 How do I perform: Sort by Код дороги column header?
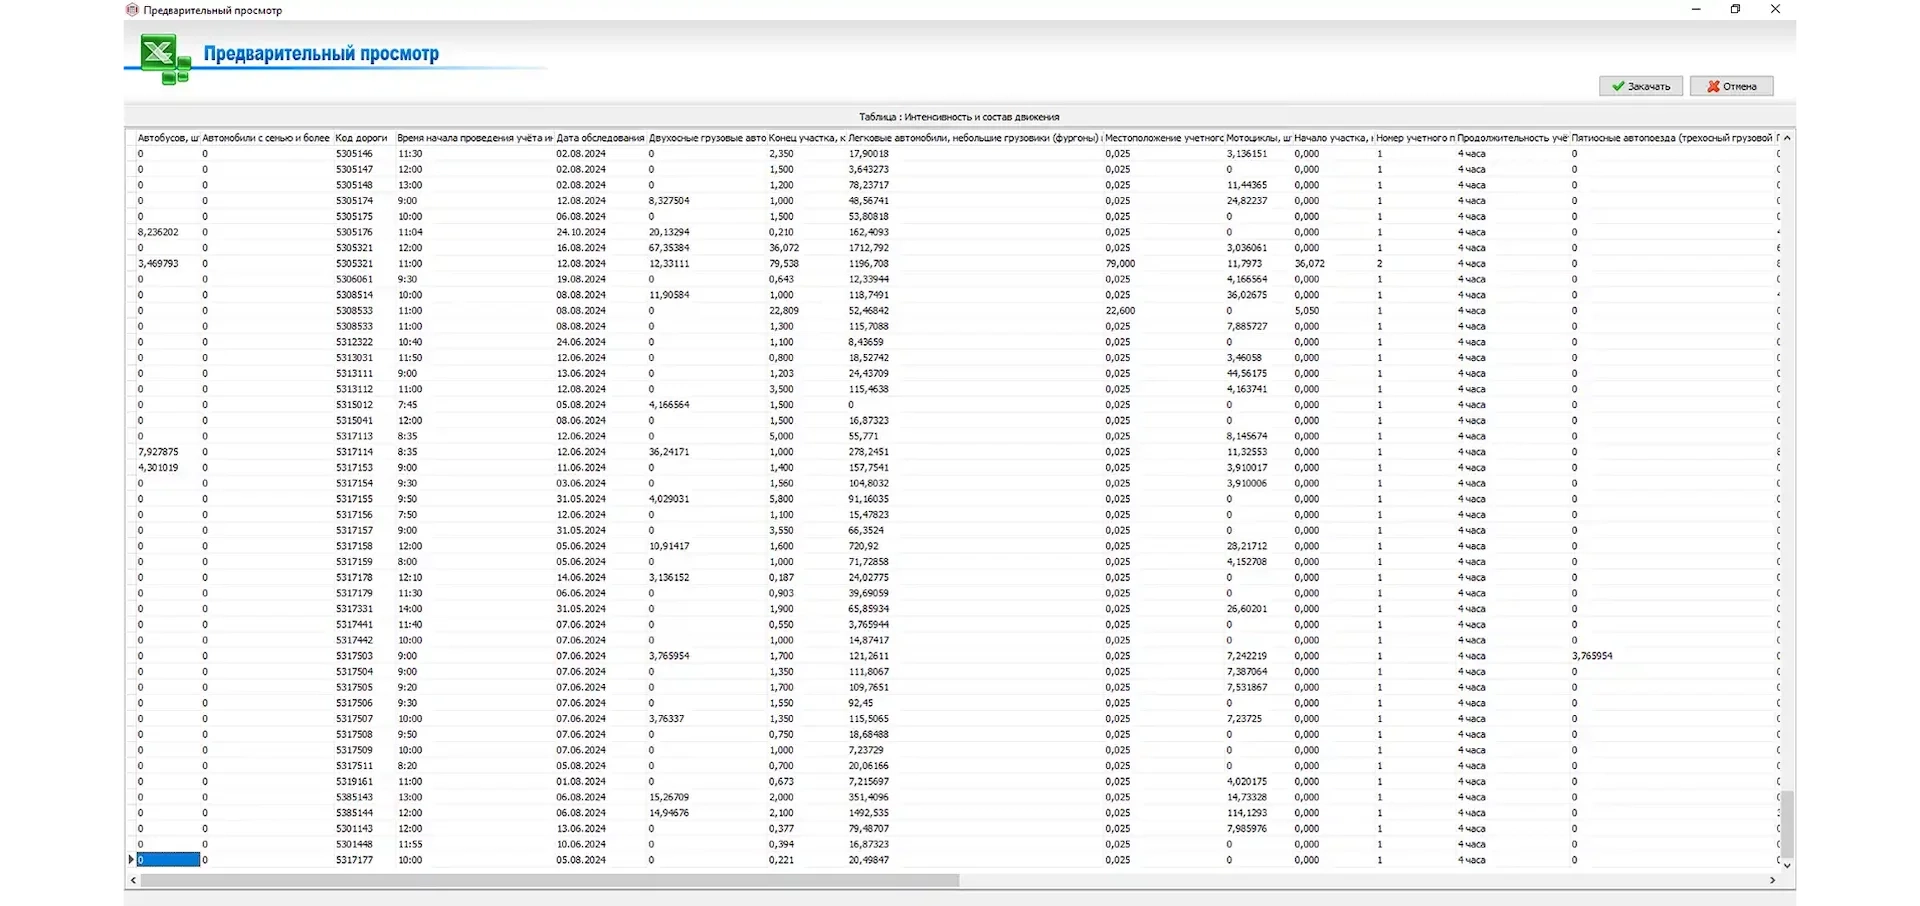click(x=361, y=138)
